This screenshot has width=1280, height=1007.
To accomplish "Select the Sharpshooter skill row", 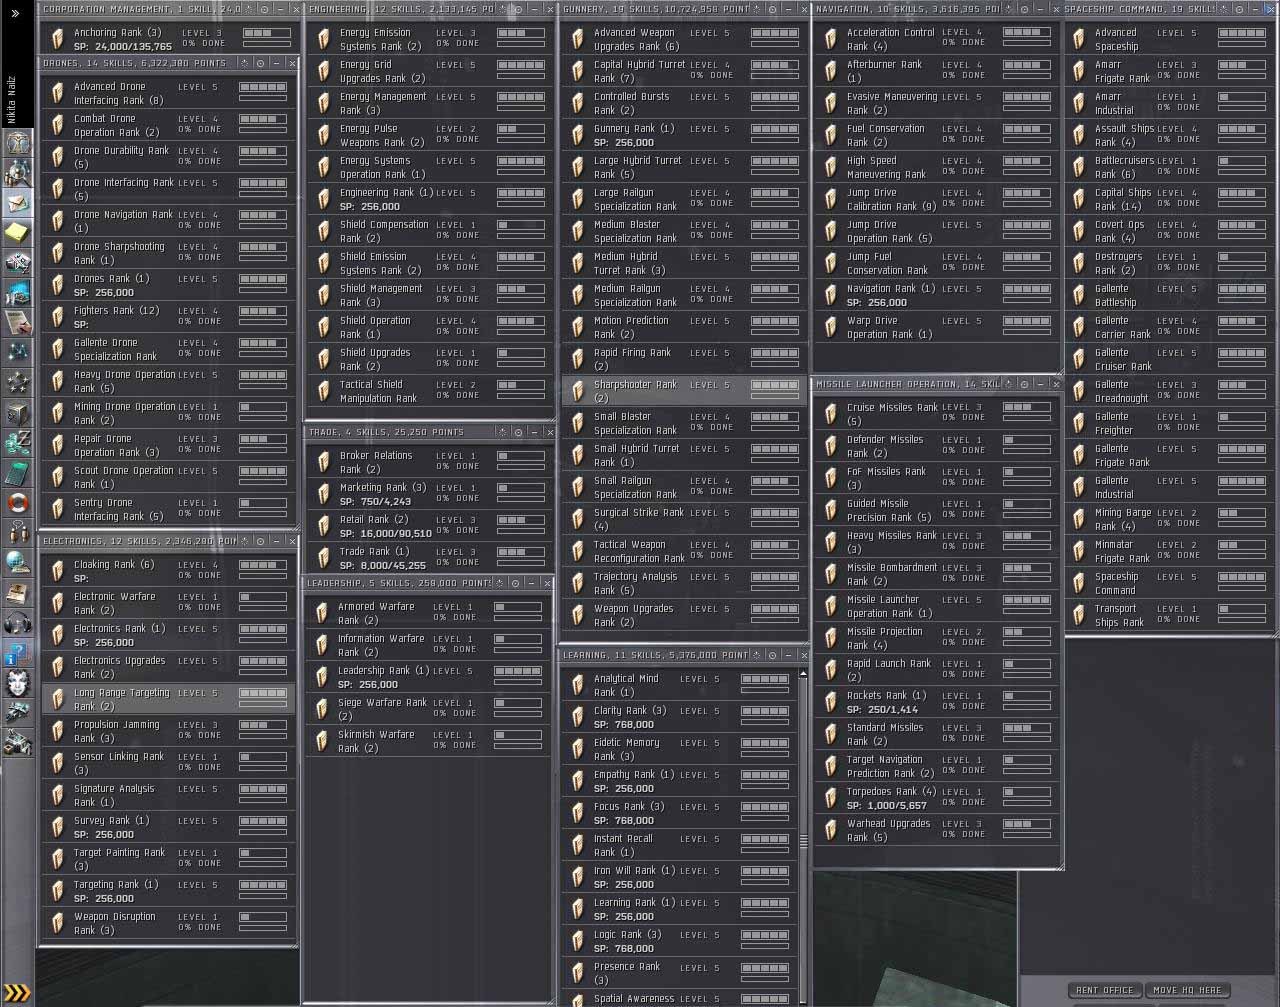I will 684,391.
